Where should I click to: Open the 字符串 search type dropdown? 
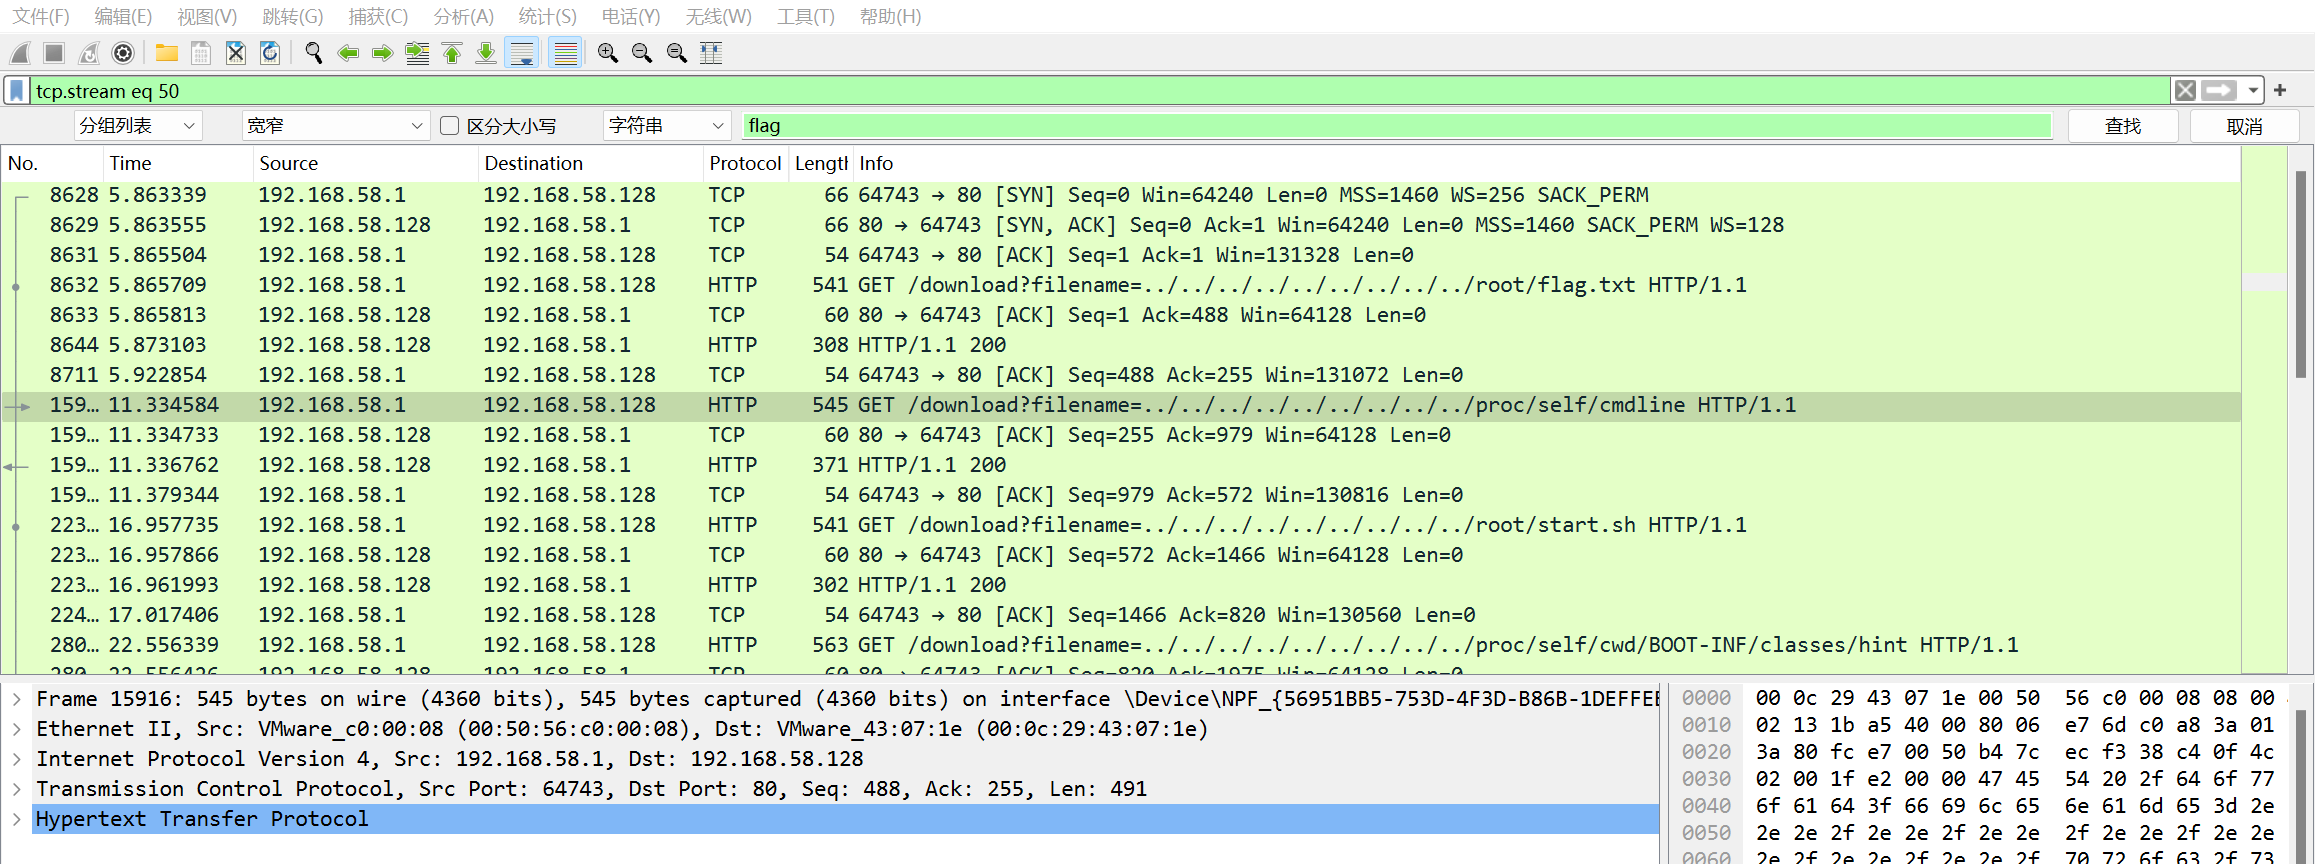(x=665, y=126)
